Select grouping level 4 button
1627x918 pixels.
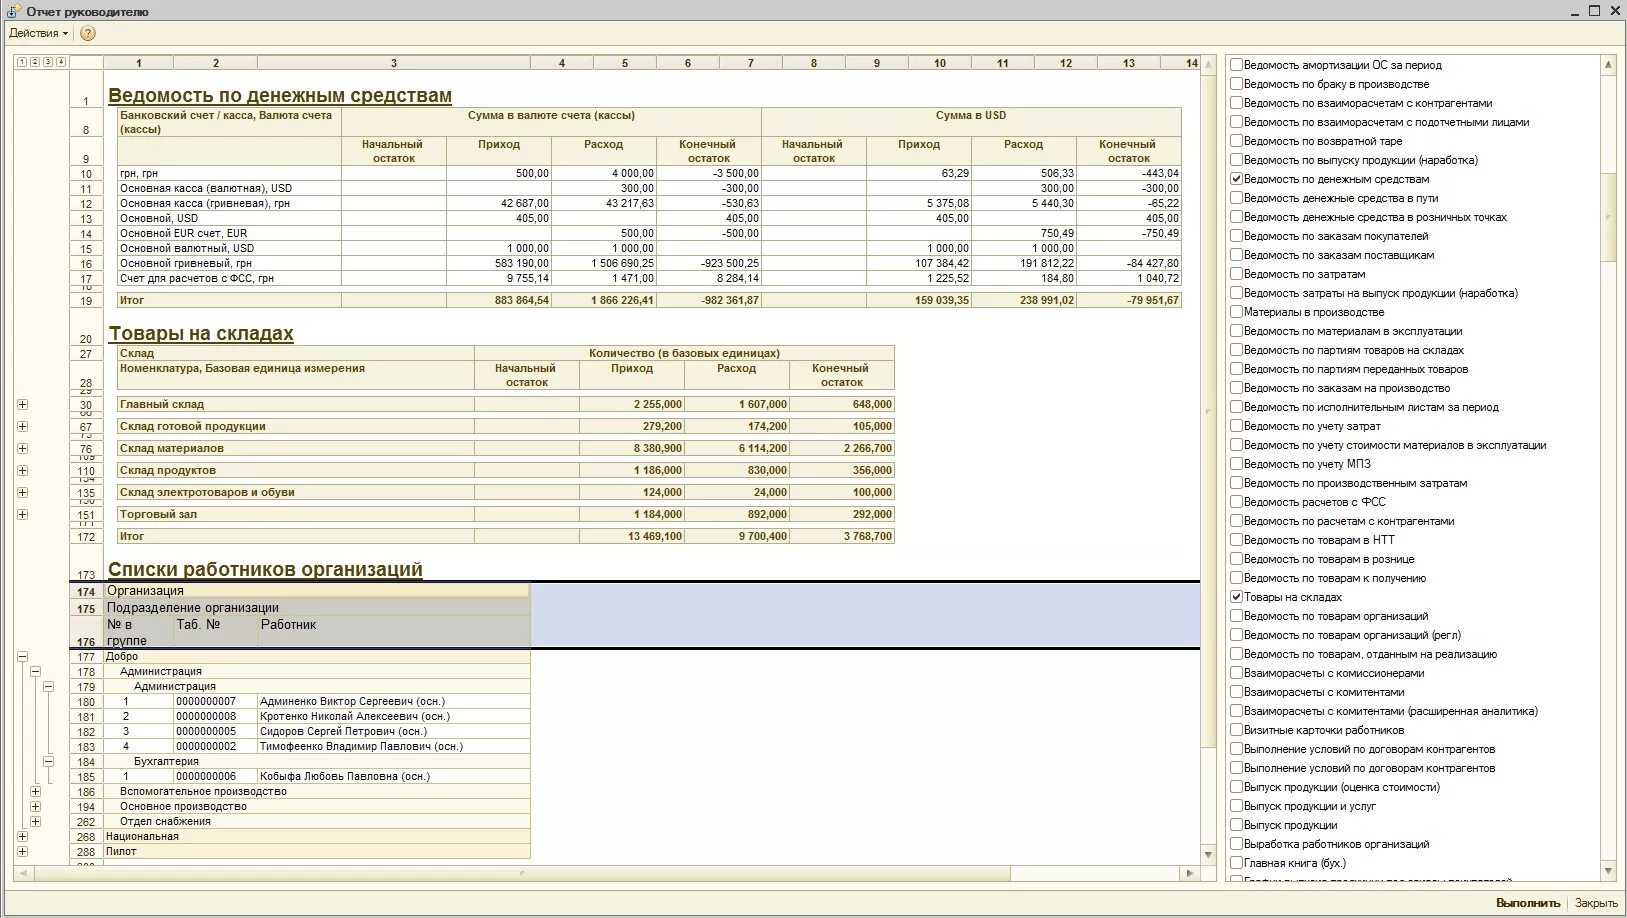tap(60, 62)
